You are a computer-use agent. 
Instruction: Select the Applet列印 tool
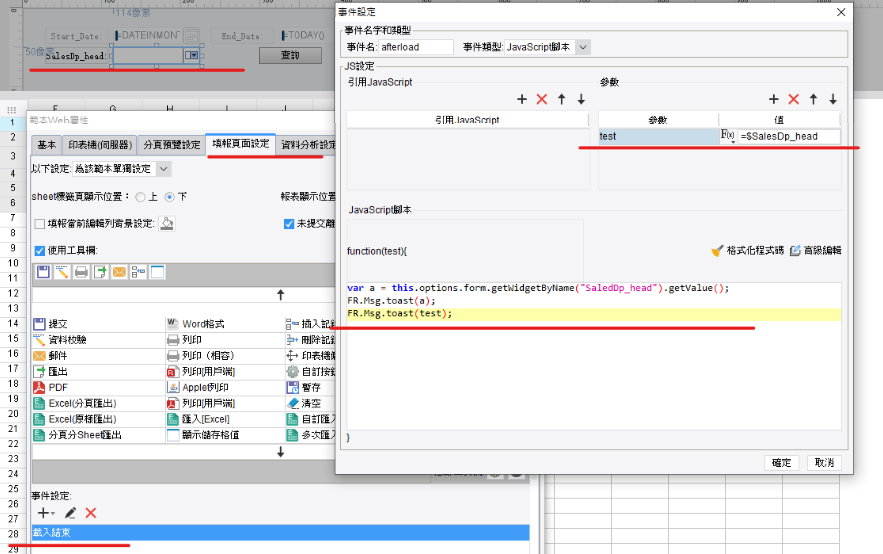click(x=198, y=387)
